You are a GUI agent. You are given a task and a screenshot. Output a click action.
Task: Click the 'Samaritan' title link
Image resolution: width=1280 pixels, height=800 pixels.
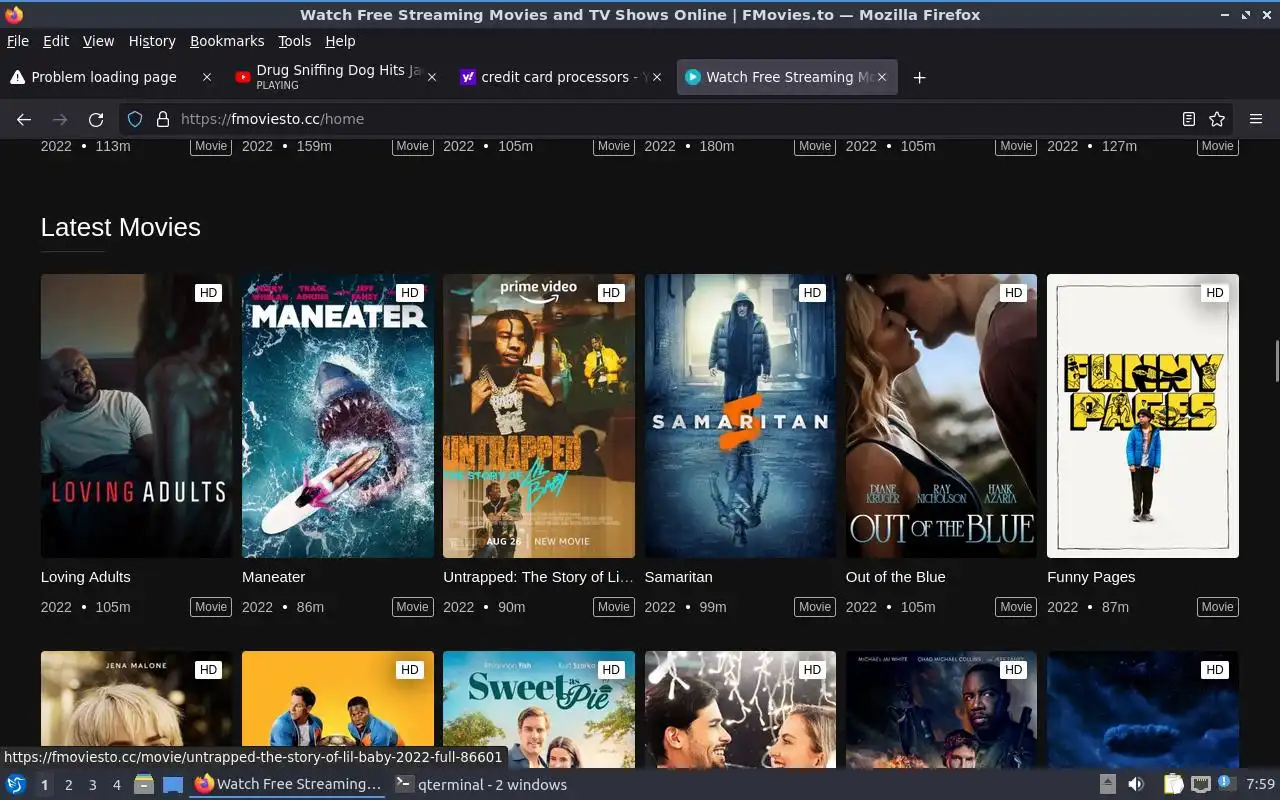click(679, 577)
